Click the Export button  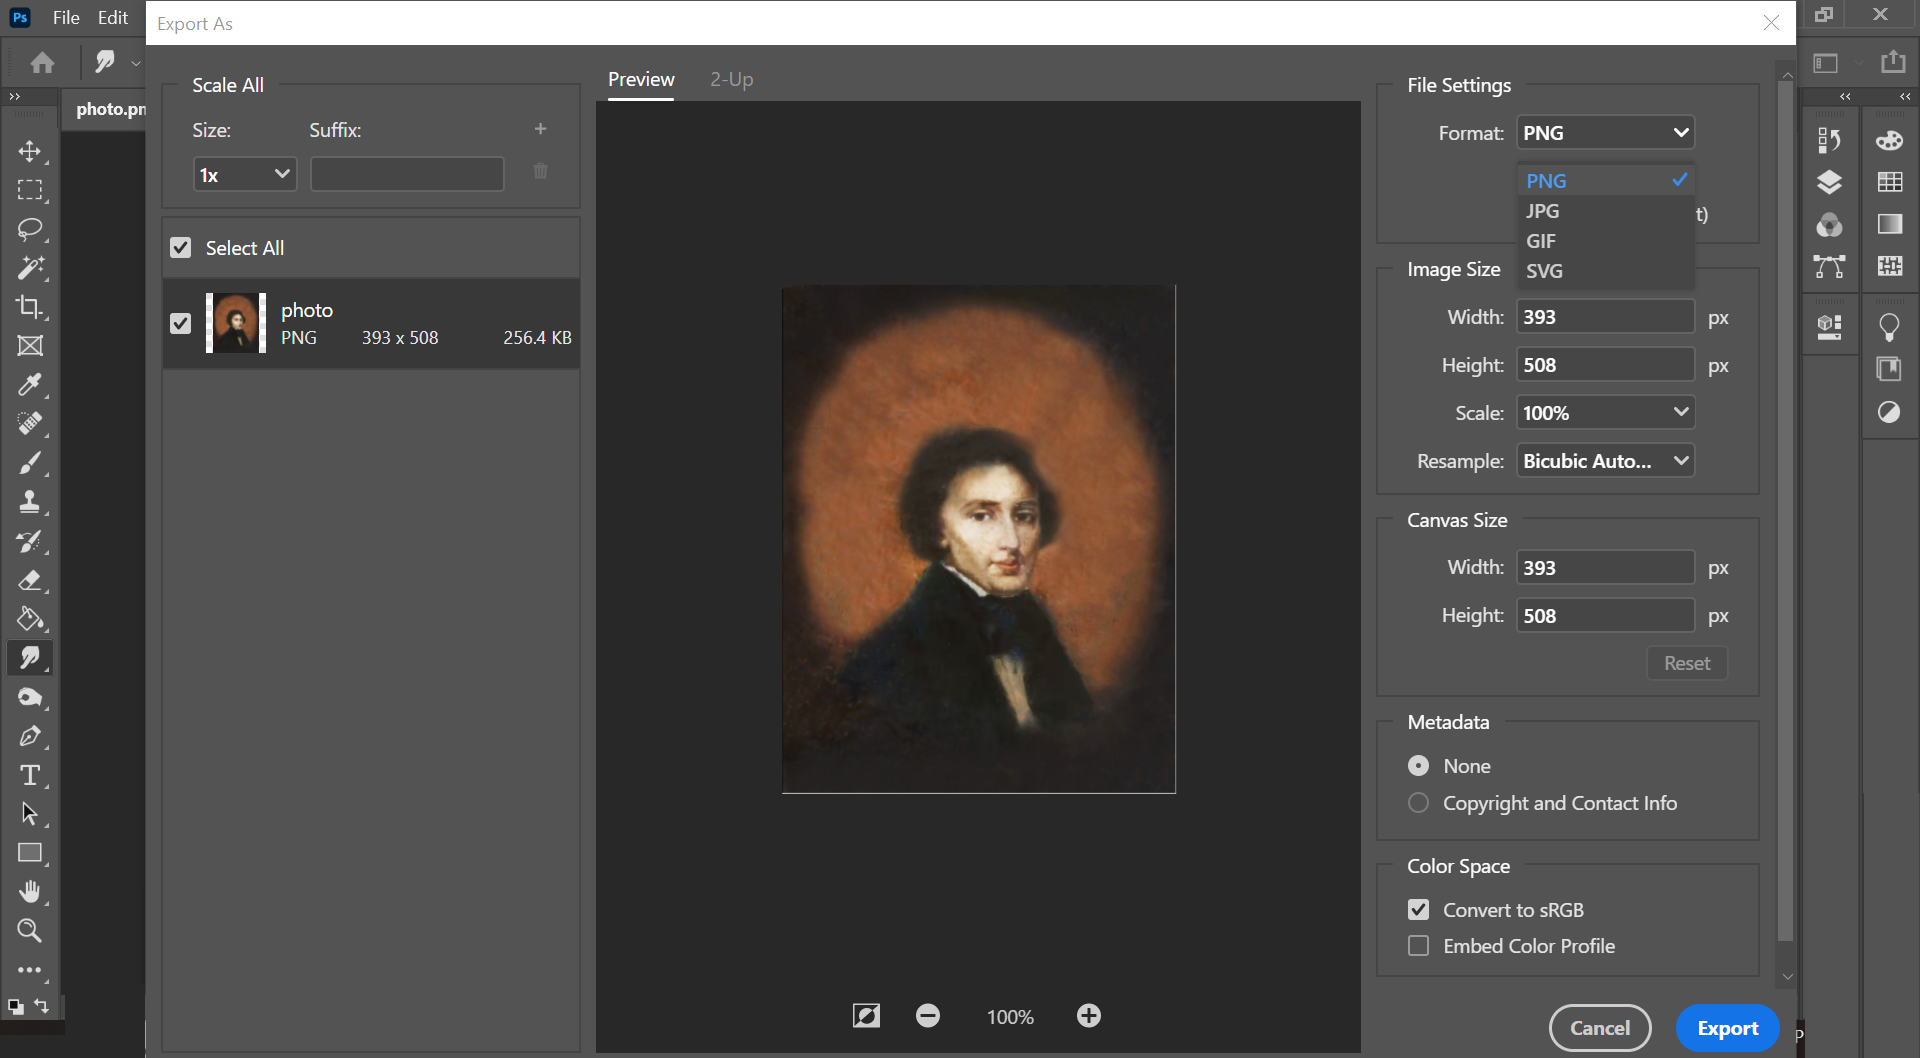pos(1727,1028)
